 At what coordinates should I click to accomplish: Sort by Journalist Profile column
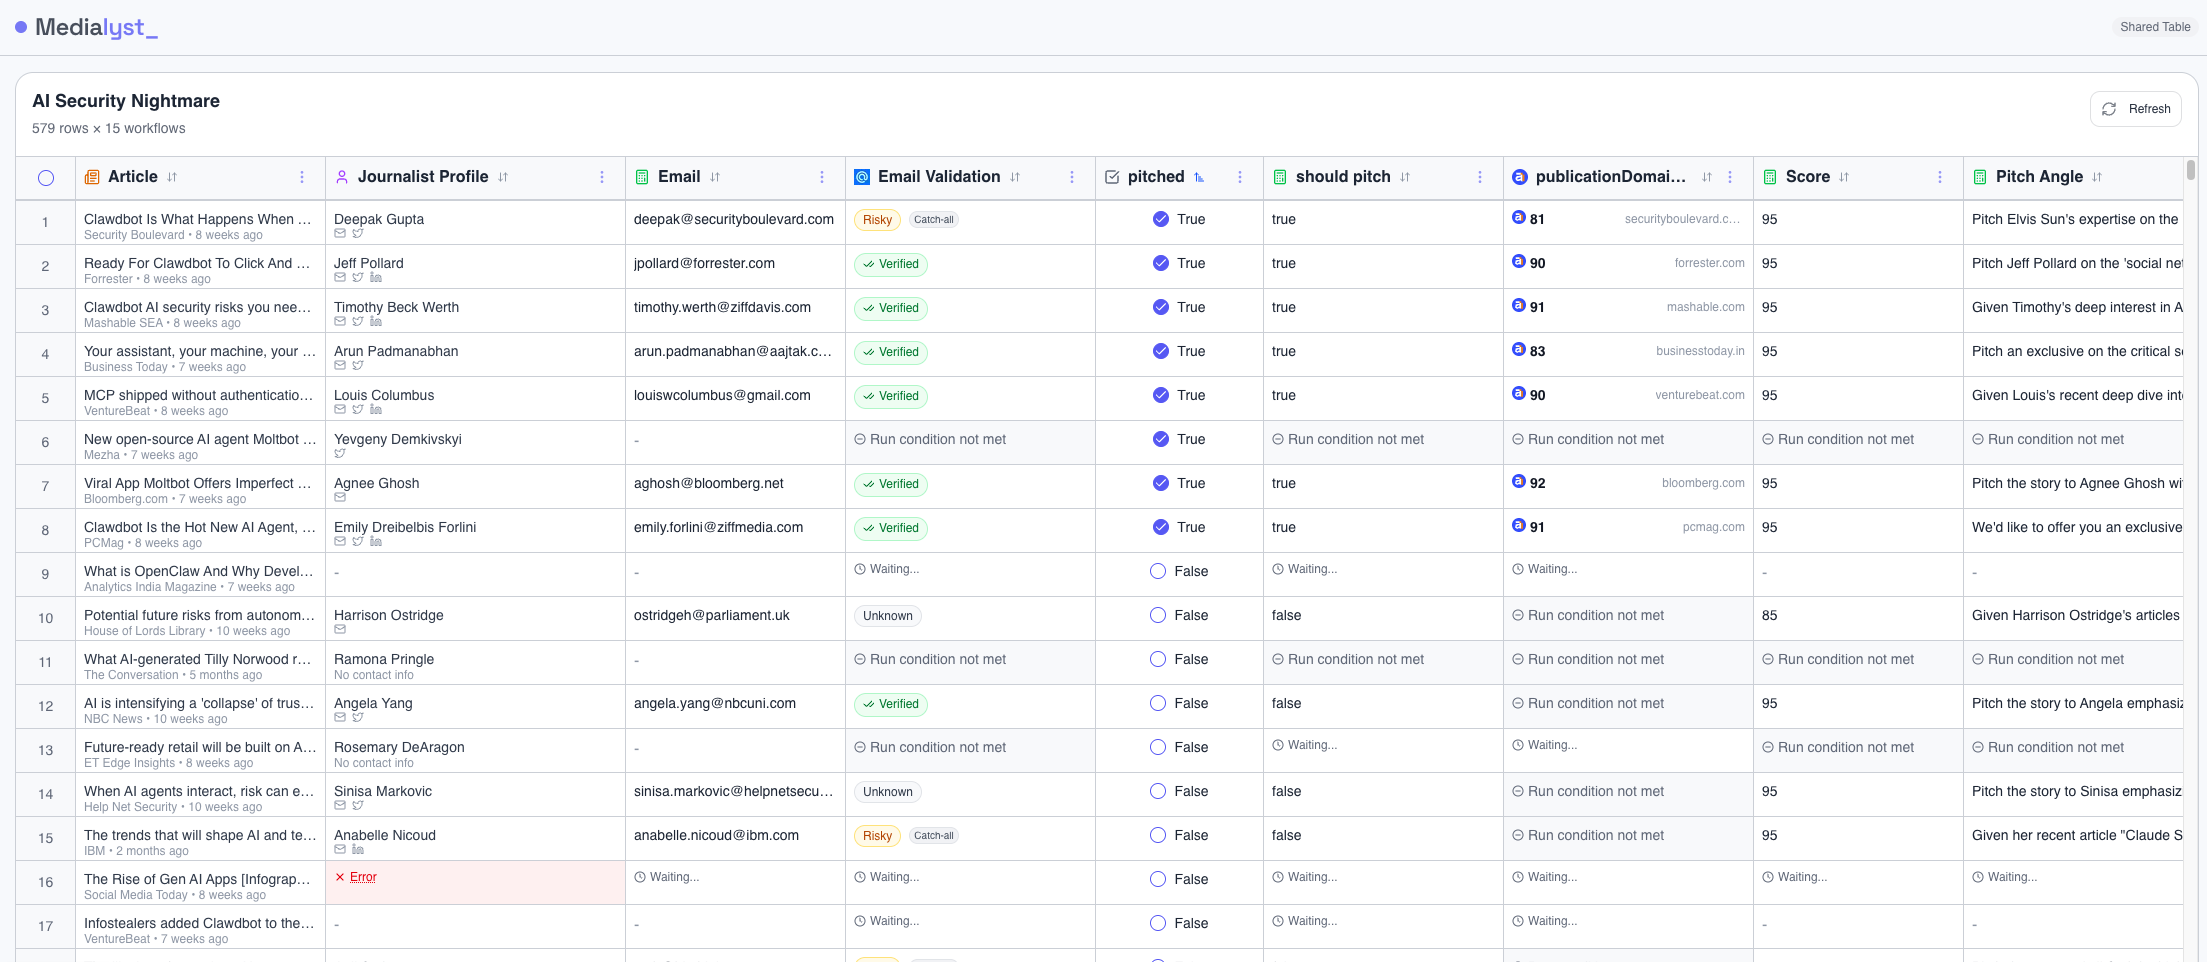[503, 177]
